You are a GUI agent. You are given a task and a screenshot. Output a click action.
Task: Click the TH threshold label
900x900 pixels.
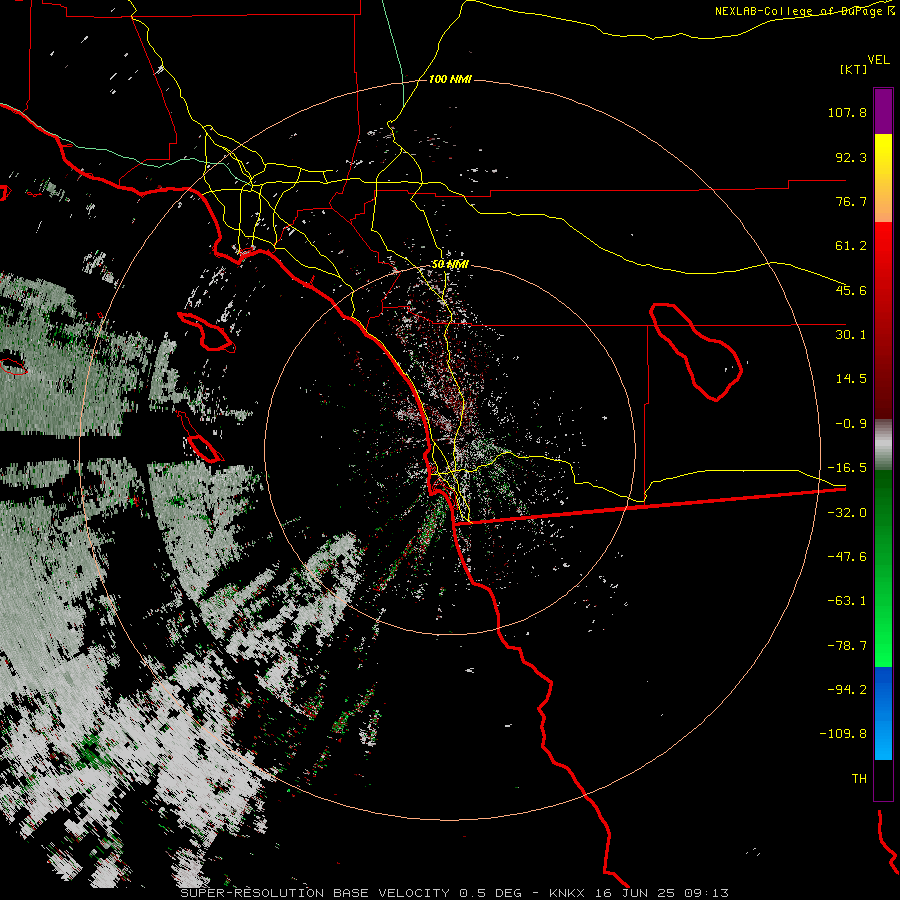859,778
